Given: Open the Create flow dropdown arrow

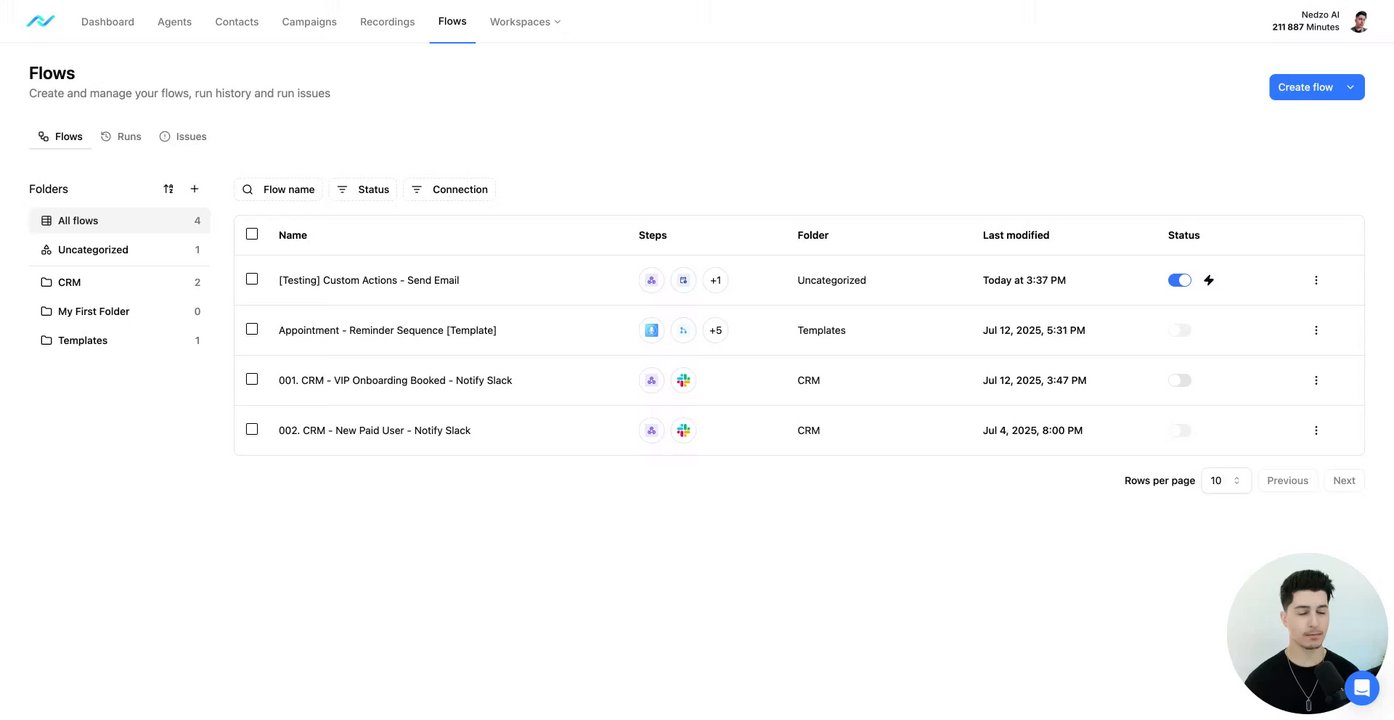Looking at the screenshot, I should 1350,87.
